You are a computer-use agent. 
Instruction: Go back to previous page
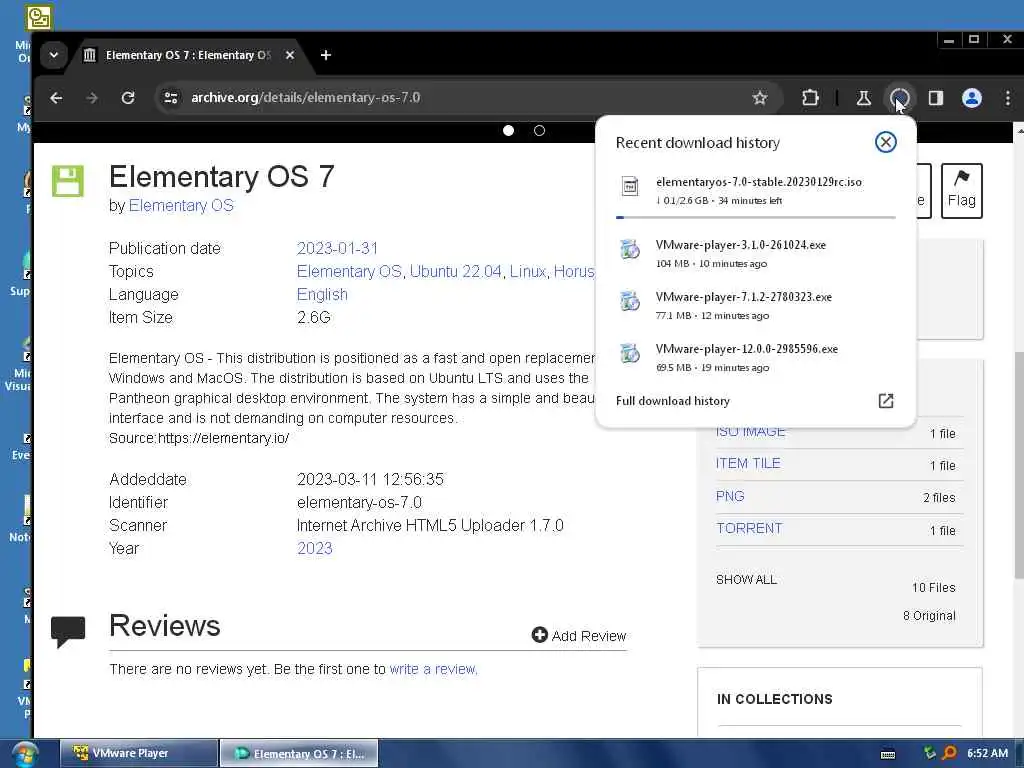point(56,98)
